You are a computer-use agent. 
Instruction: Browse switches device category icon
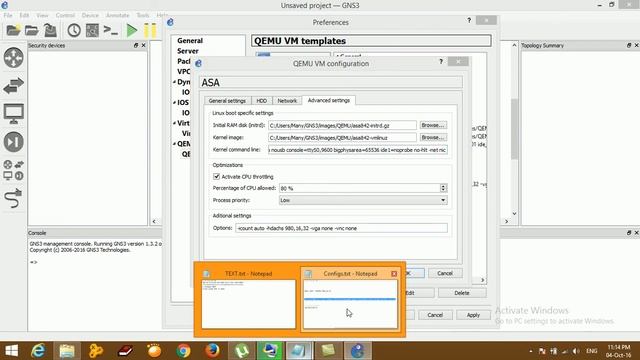click(x=13, y=86)
